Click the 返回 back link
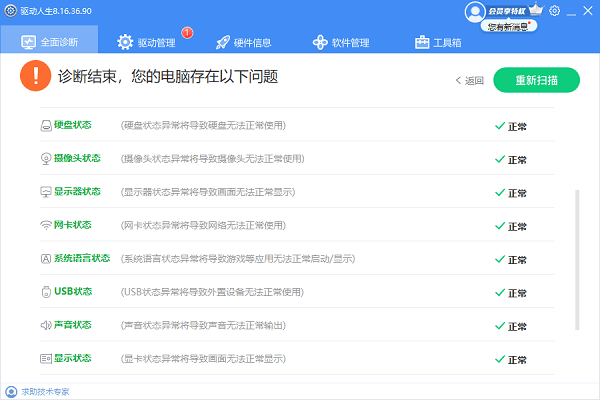Screen dimensions: 600x400 tap(470, 80)
